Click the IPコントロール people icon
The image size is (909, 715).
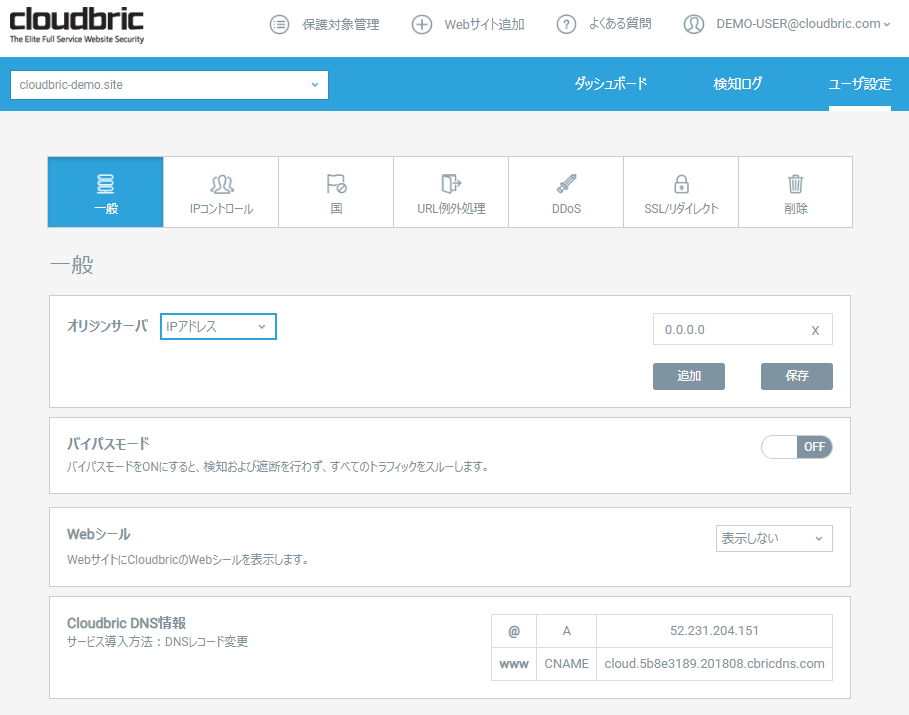[x=221, y=184]
